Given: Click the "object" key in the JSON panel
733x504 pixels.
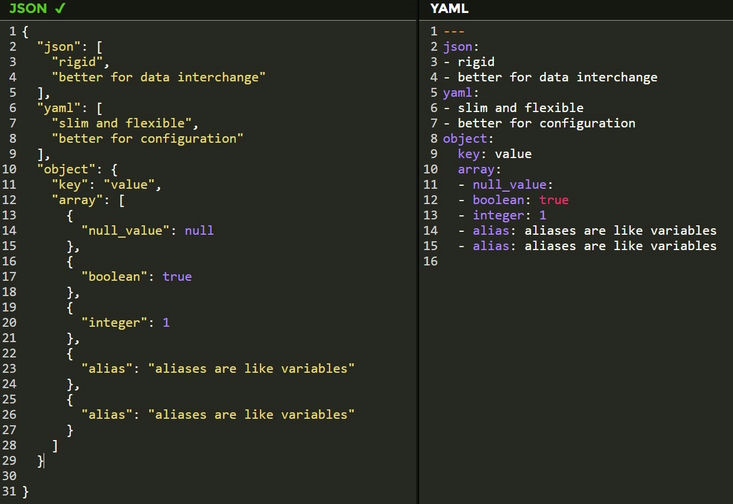Looking at the screenshot, I should (66, 169).
